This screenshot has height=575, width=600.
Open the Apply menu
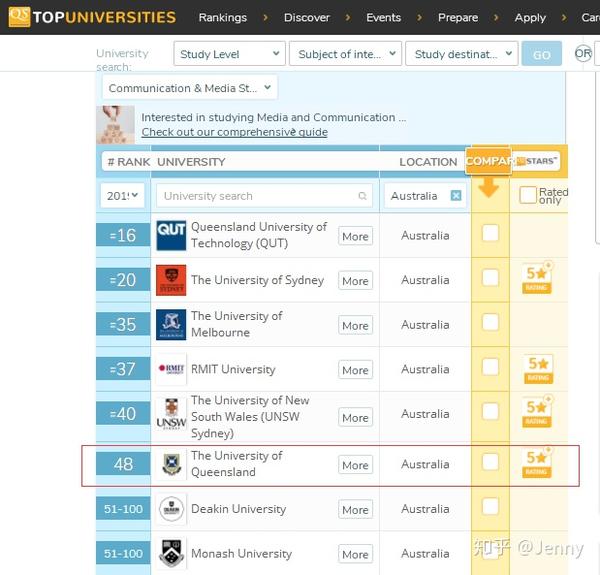coord(530,18)
